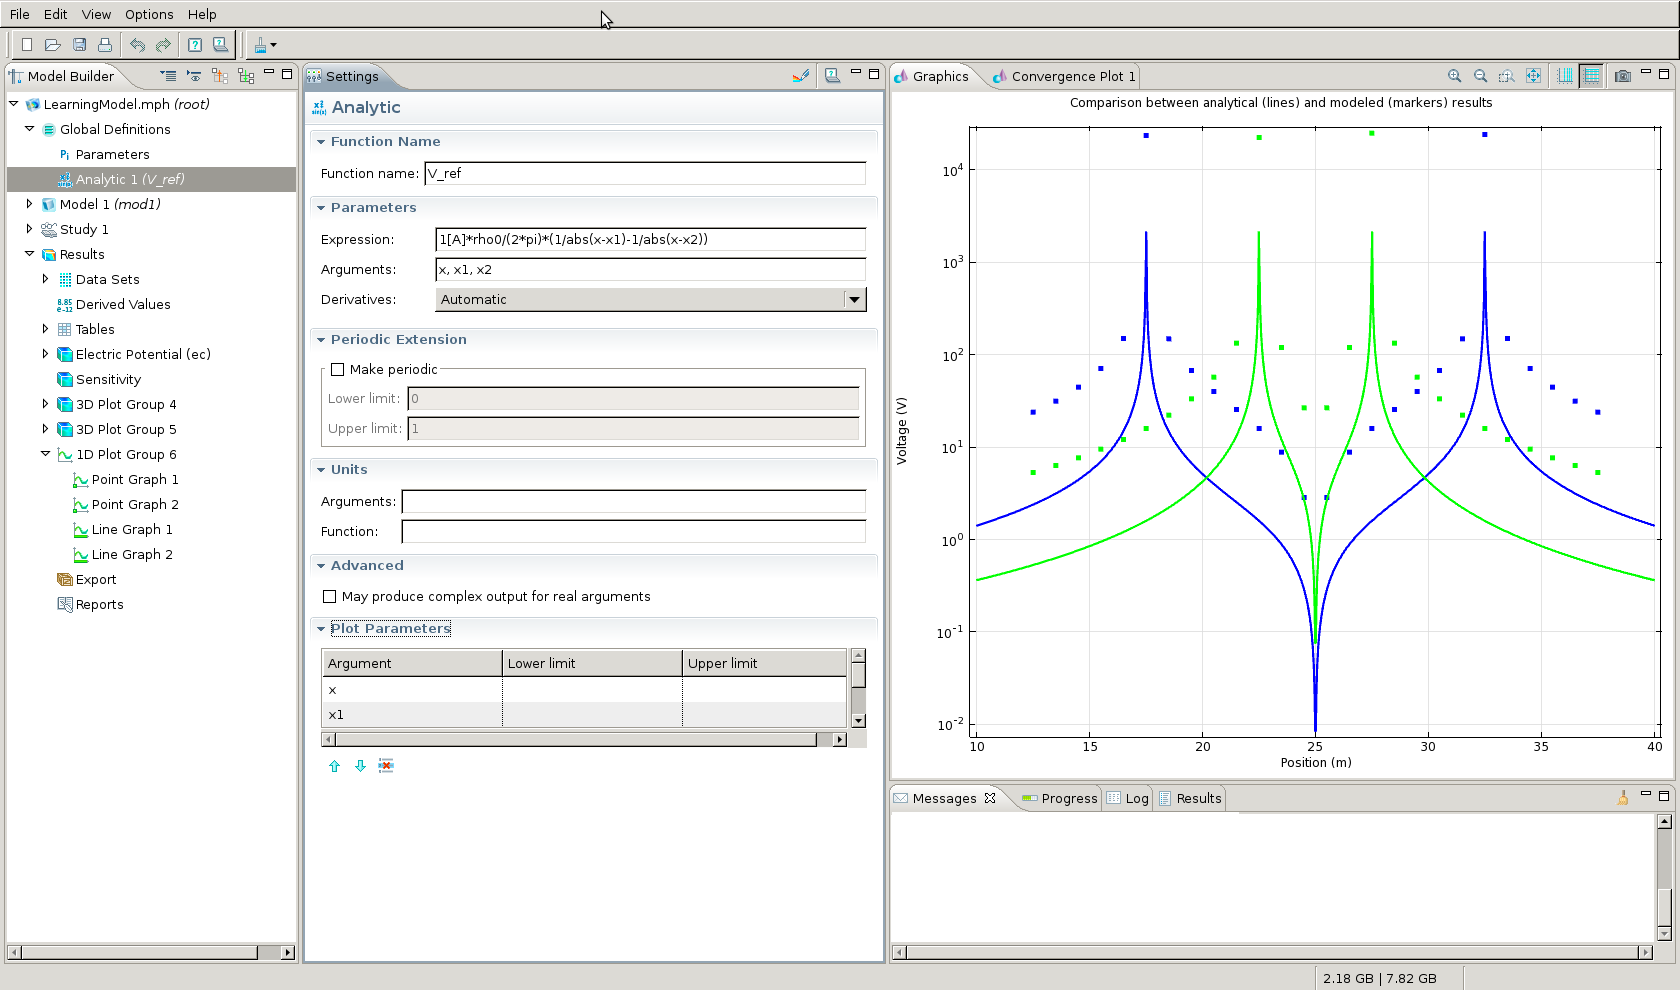Click the Zoom Extents icon in Graphics
The height and width of the screenshot is (990, 1680).
1533,76
